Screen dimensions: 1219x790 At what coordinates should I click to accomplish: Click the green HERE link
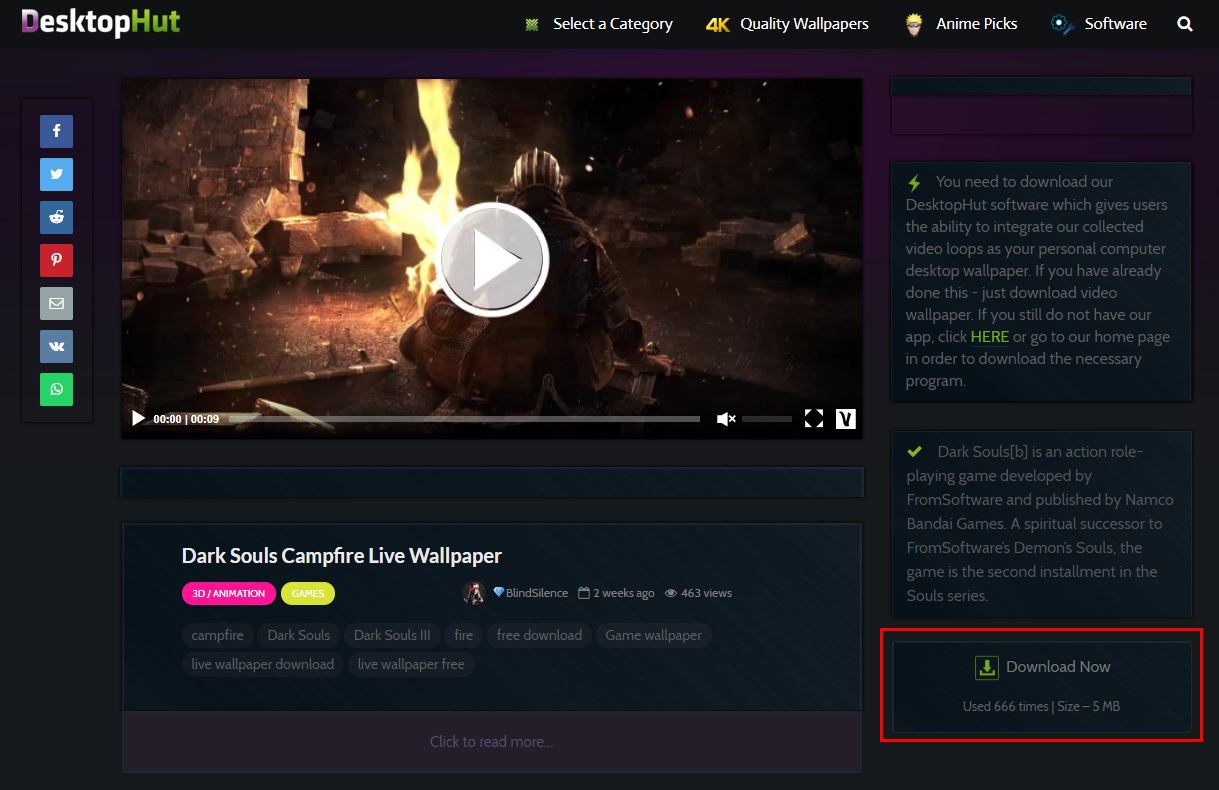coord(989,337)
